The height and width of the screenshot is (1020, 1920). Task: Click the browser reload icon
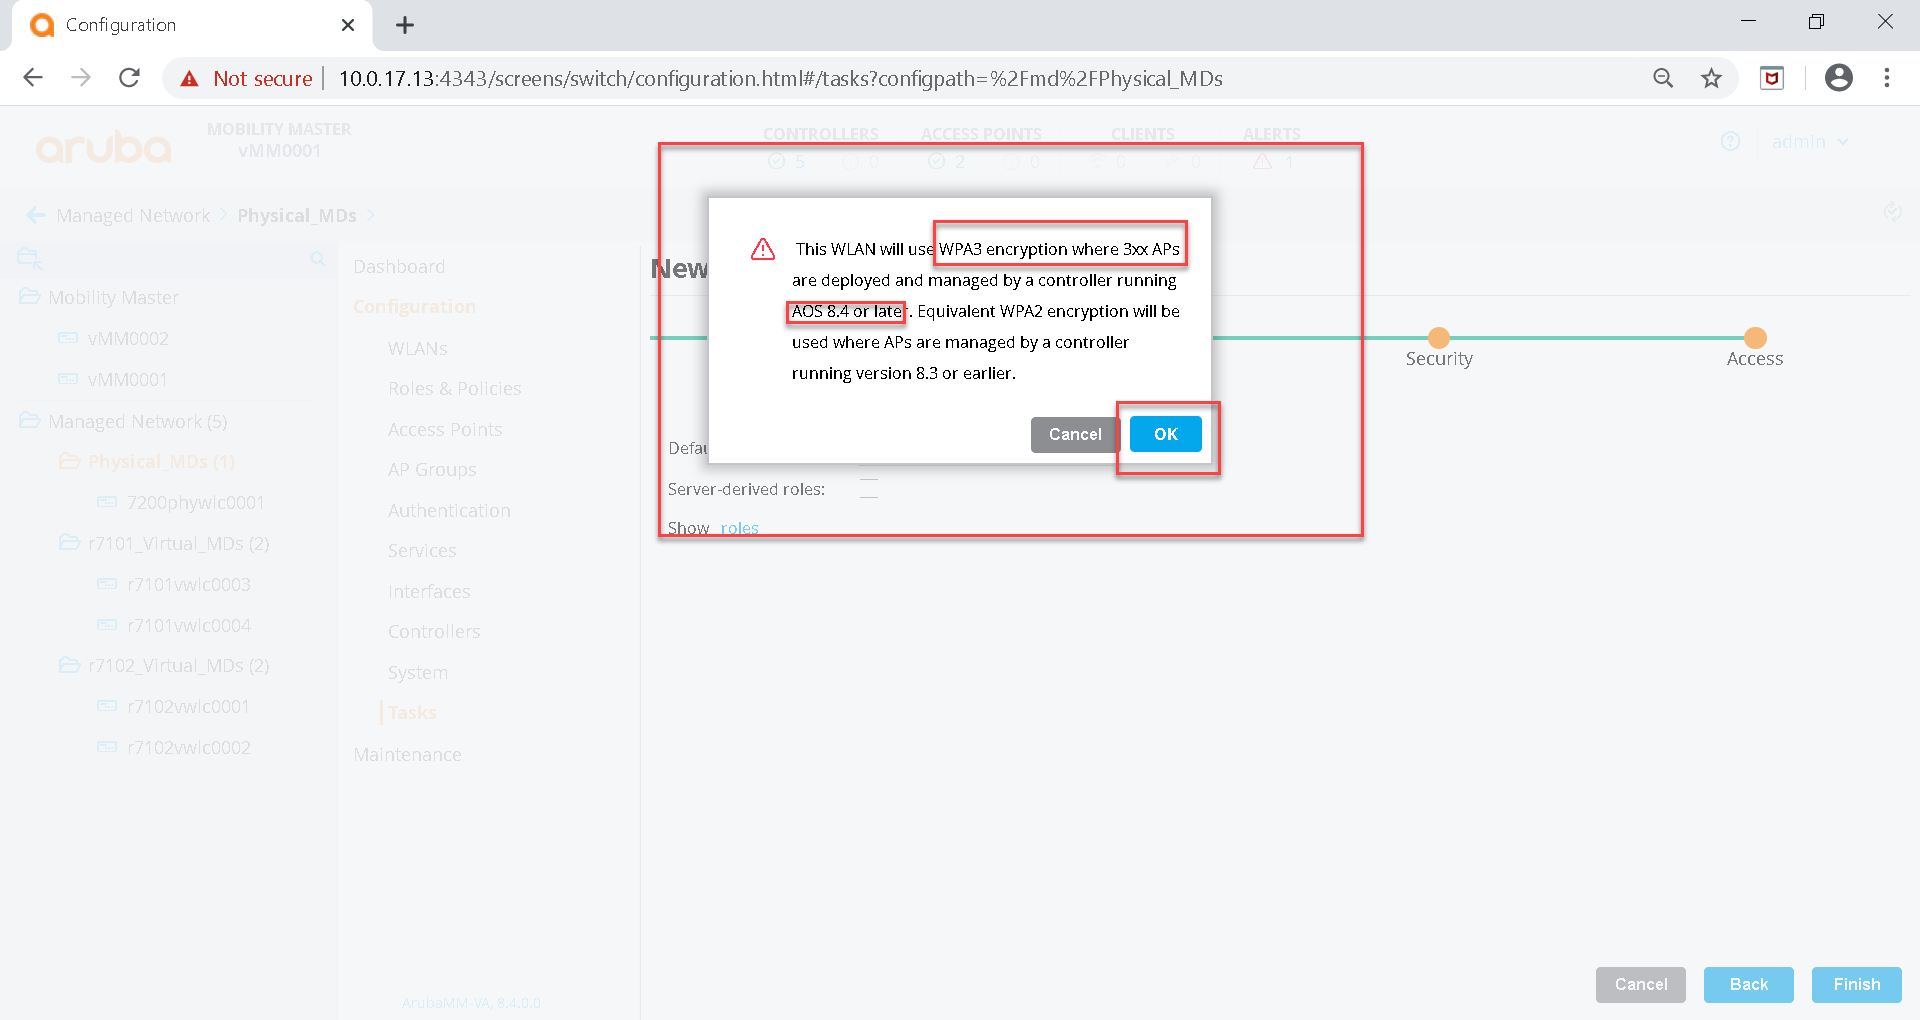[x=129, y=78]
